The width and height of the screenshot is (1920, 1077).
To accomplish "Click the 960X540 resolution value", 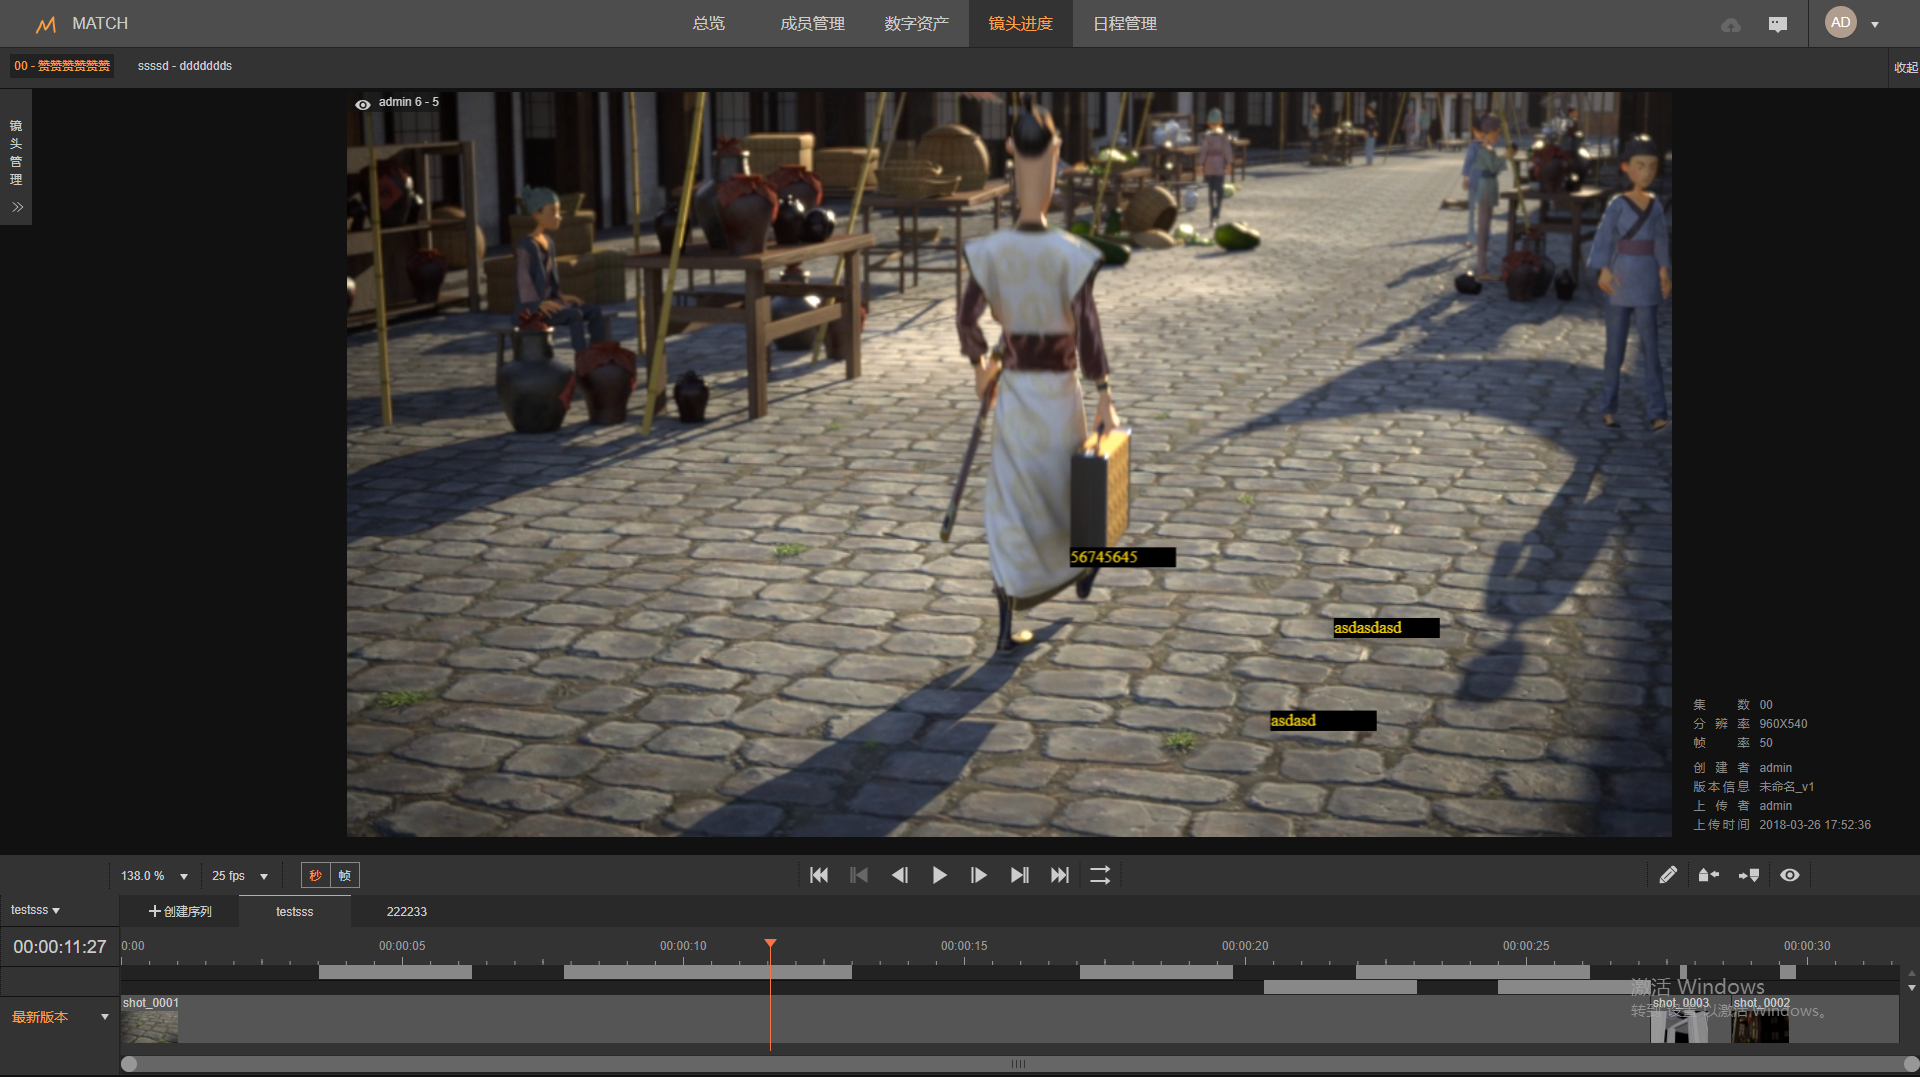I will [x=1783, y=725].
